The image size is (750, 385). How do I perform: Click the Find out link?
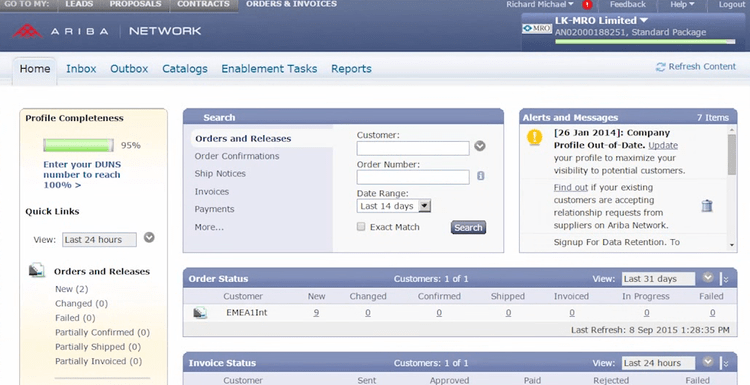pos(571,187)
